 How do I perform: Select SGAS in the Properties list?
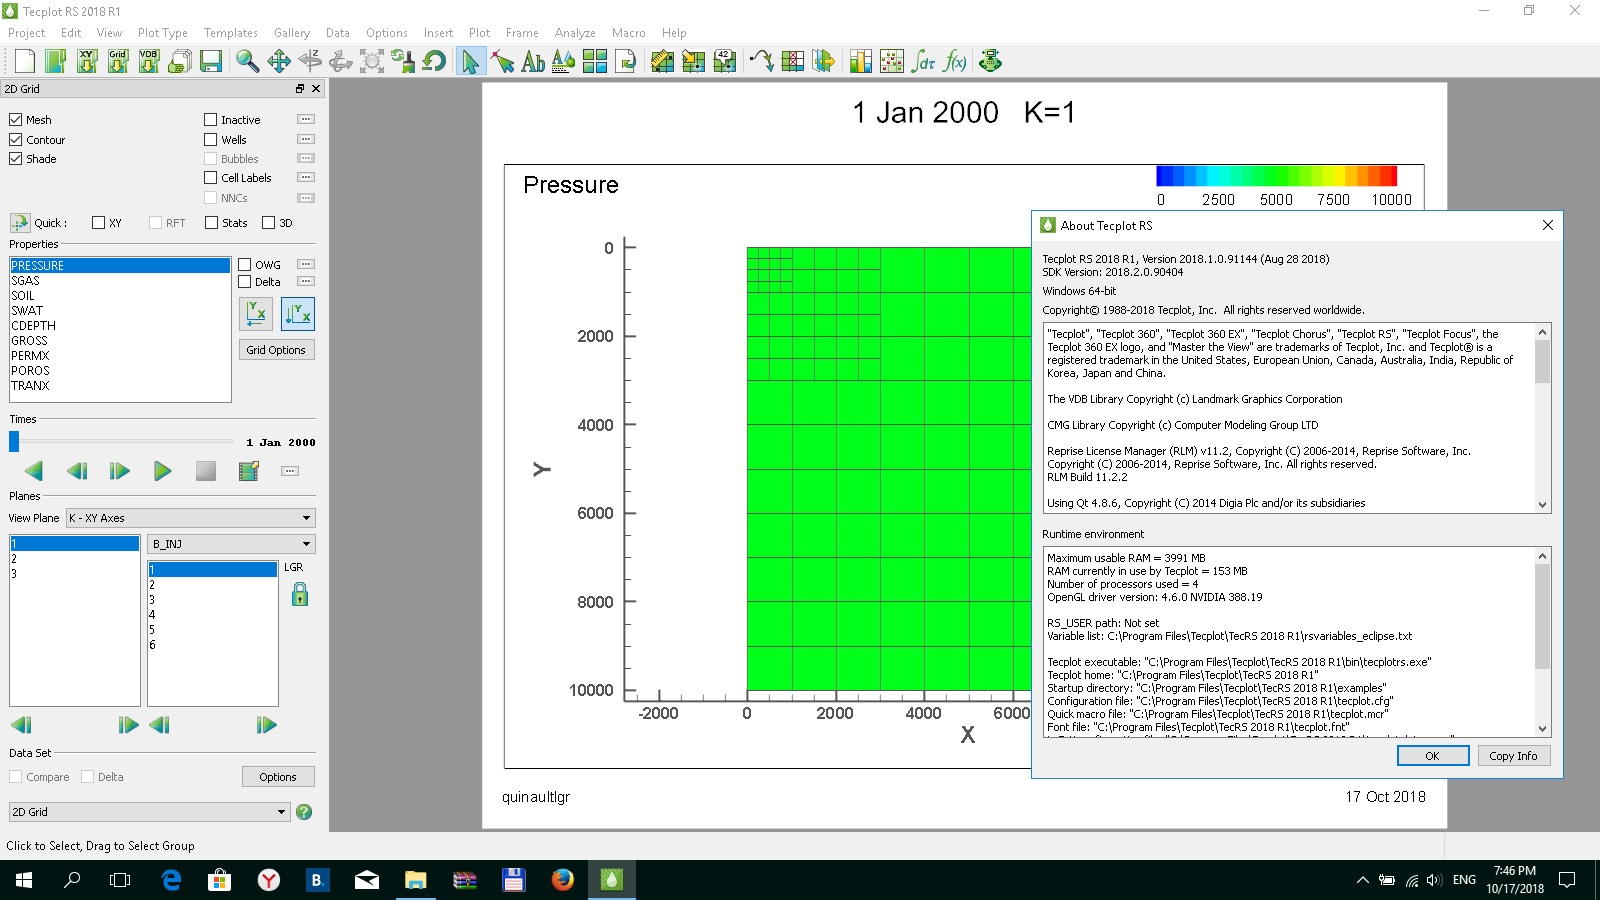[x=120, y=281]
